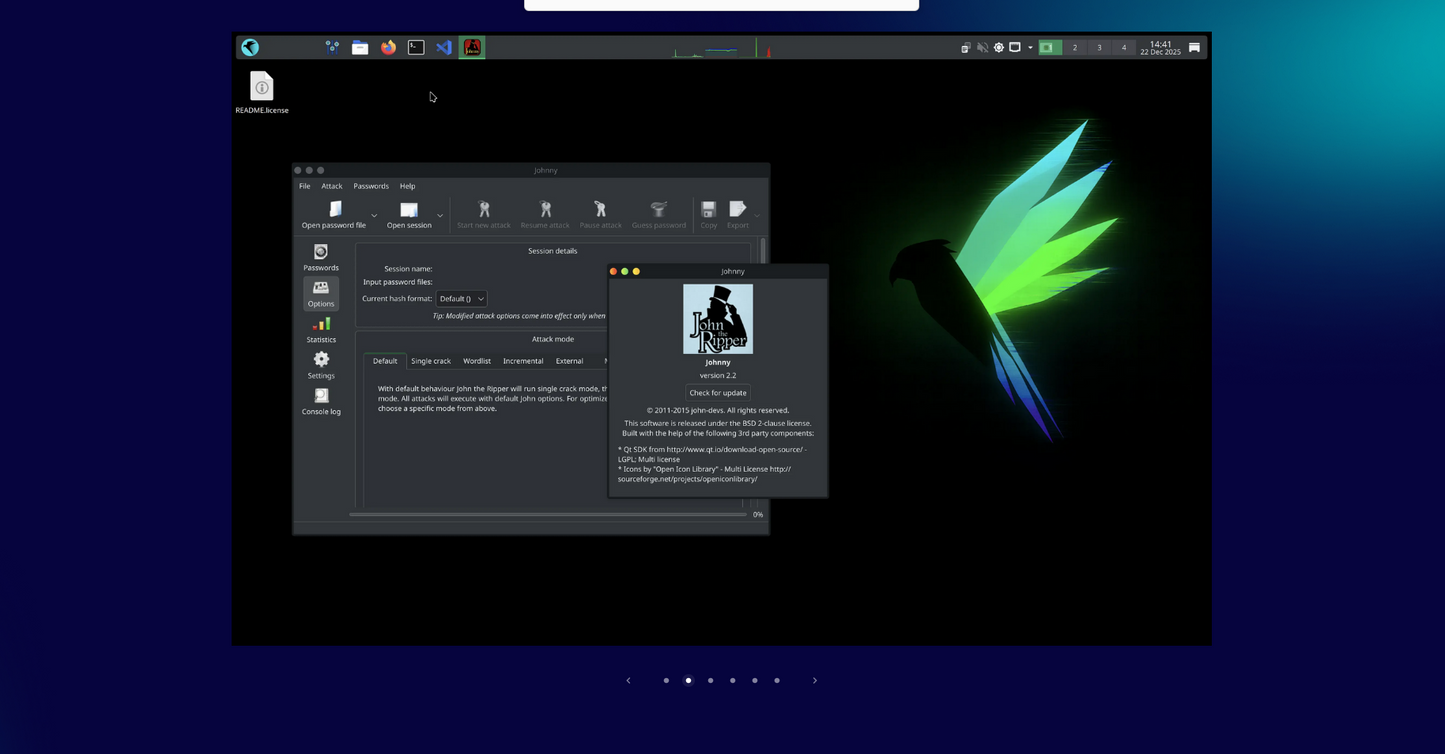The height and width of the screenshot is (754, 1445).
Task: Click the John the Ripper logo
Action: pyautogui.click(x=718, y=319)
